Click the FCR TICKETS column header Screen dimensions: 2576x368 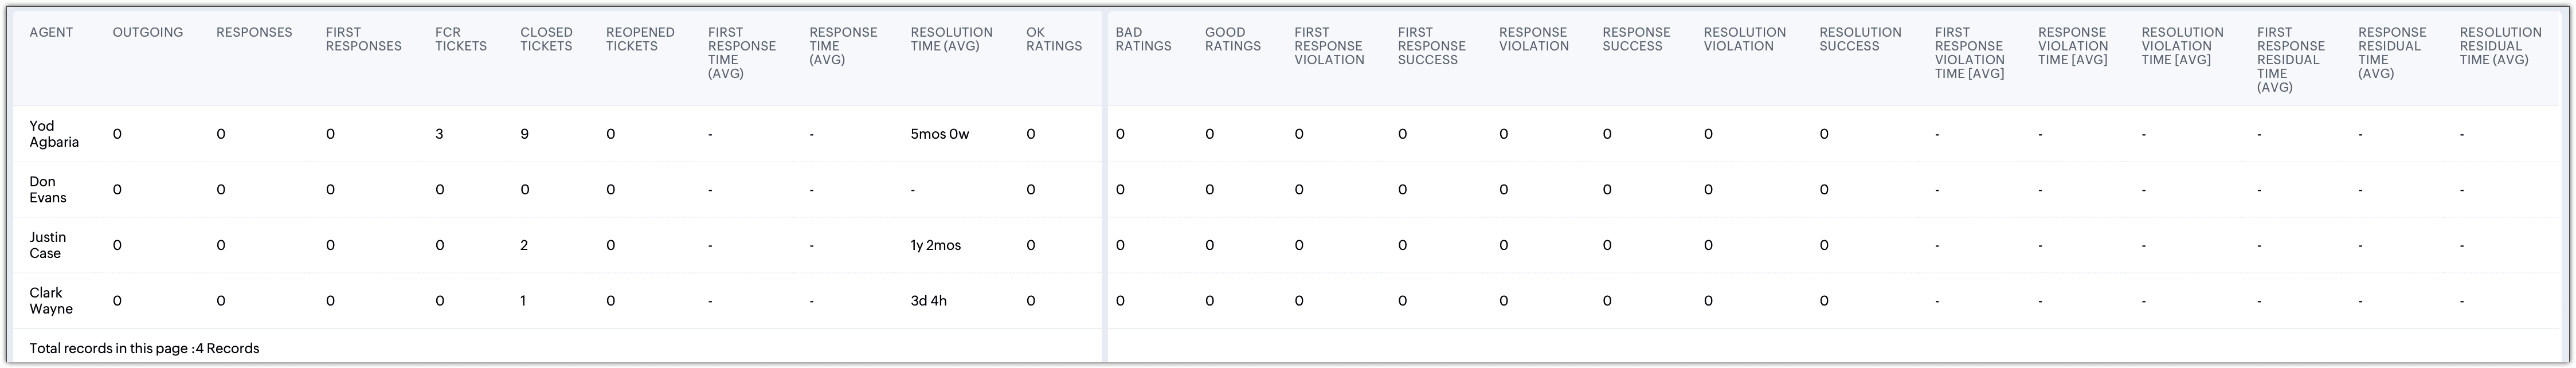(461, 39)
